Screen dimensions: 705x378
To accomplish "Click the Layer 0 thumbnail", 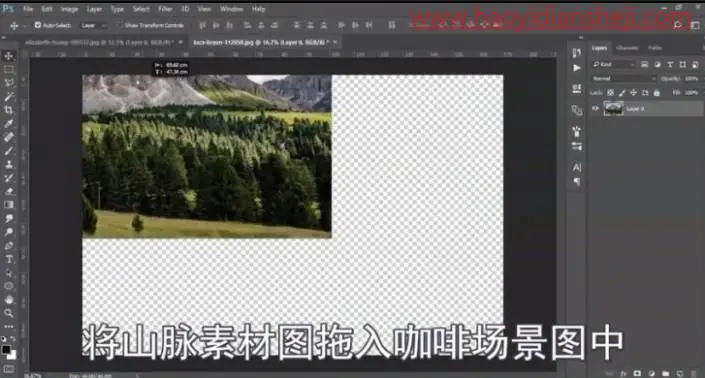I will [613, 108].
